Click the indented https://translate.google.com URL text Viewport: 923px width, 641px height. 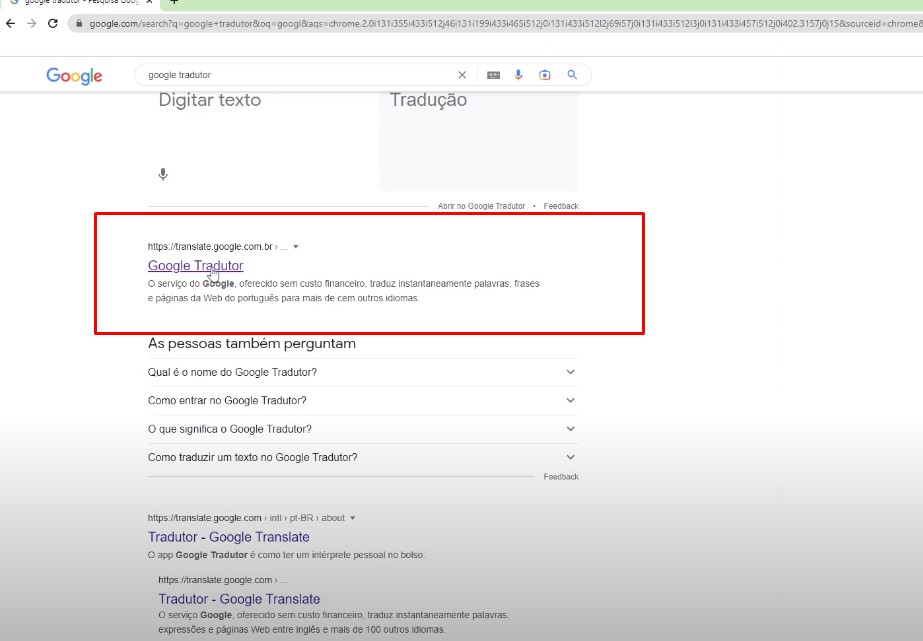tap(223, 580)
